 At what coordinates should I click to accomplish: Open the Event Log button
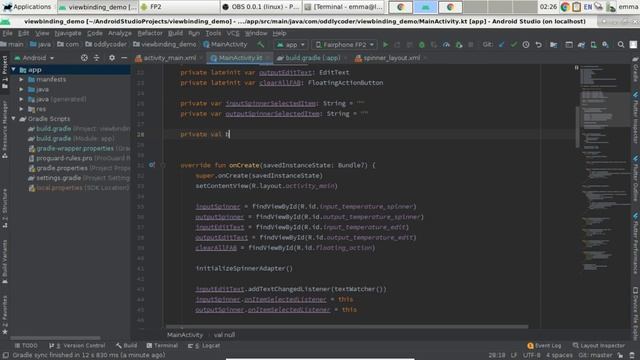544,345
